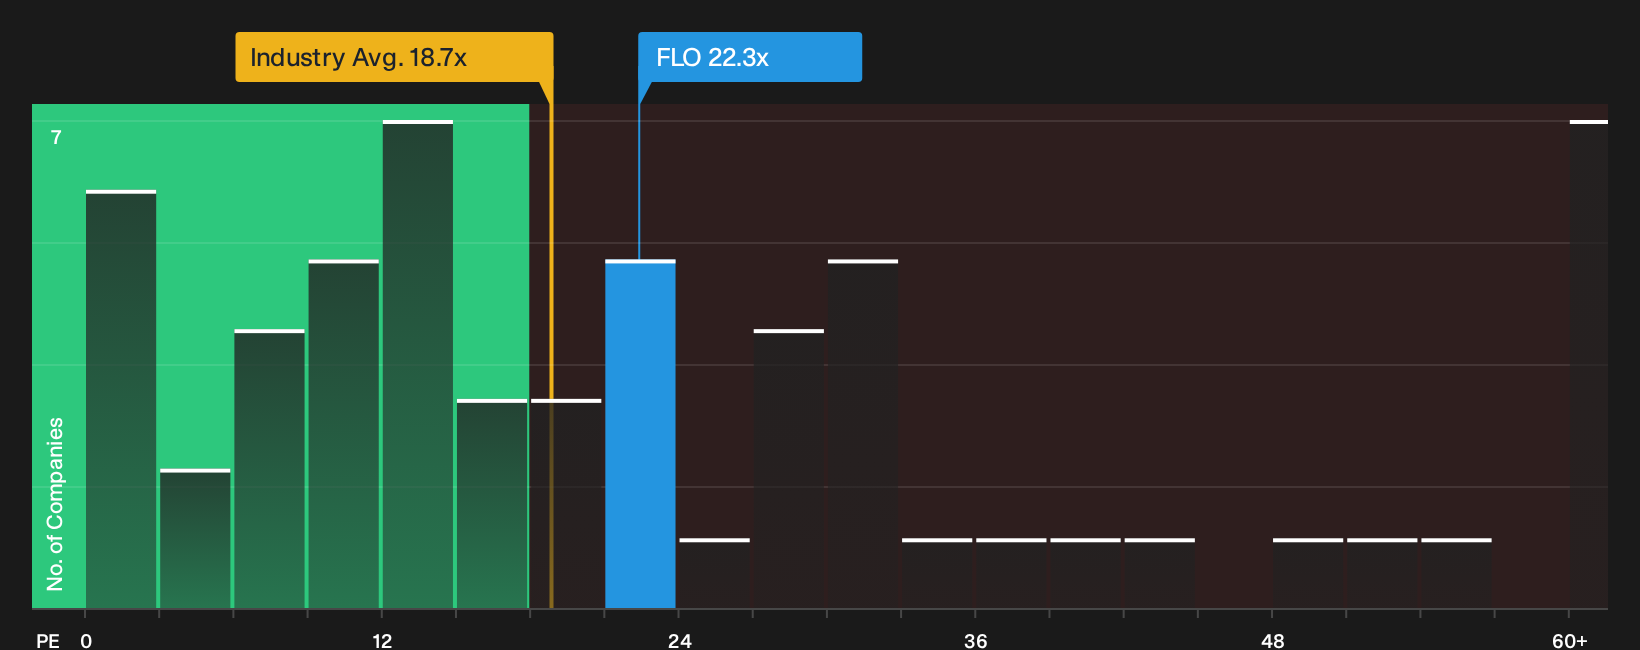This screenshot has width=1640, height=650.
Task: Click the 60+ overflow bar
Action: coord(1589,364)
